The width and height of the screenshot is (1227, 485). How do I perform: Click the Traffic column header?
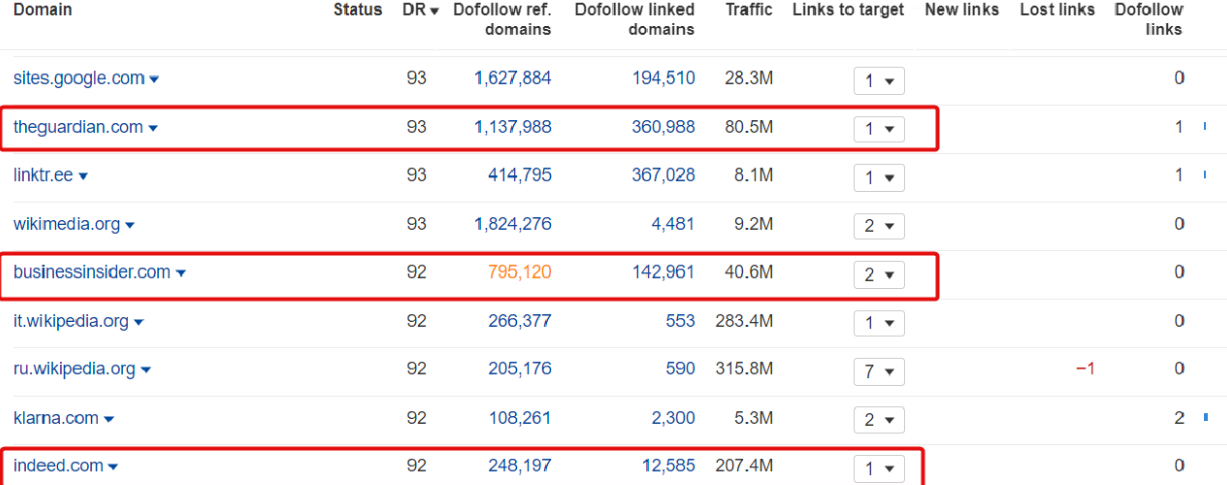(x=750, y=10)
